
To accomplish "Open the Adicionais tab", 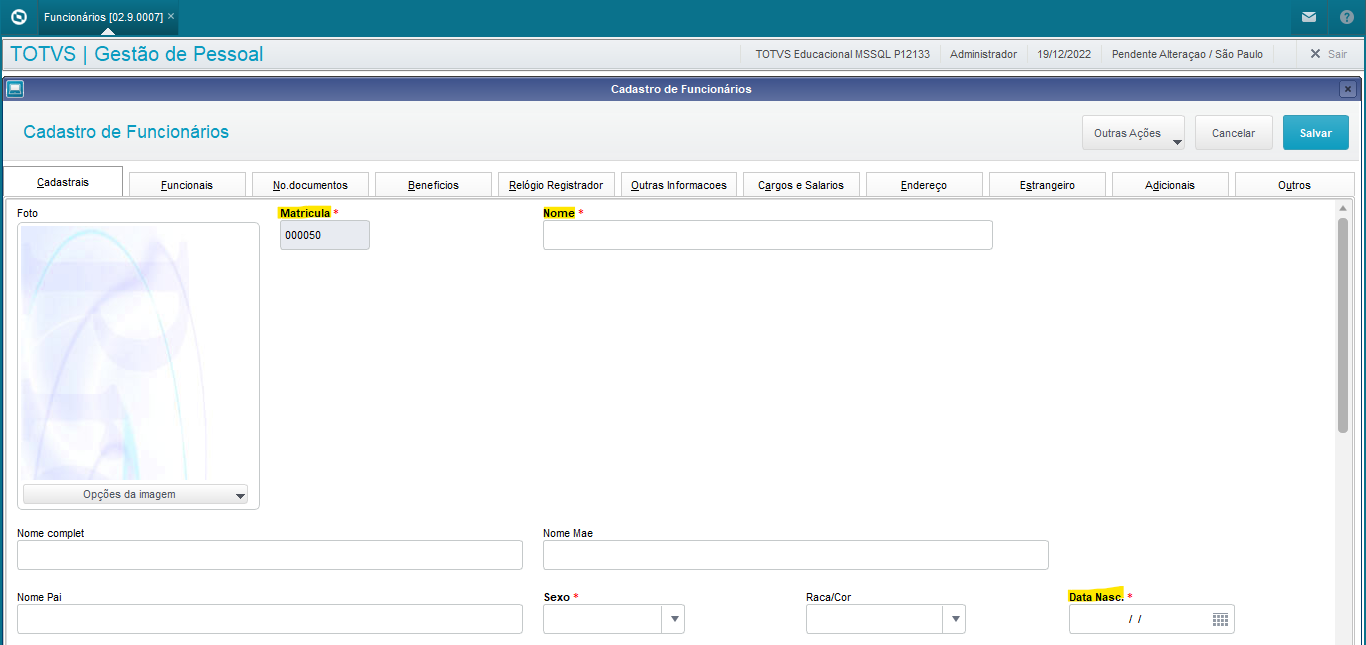I will pyautogui.click(x=1170, y=185).
